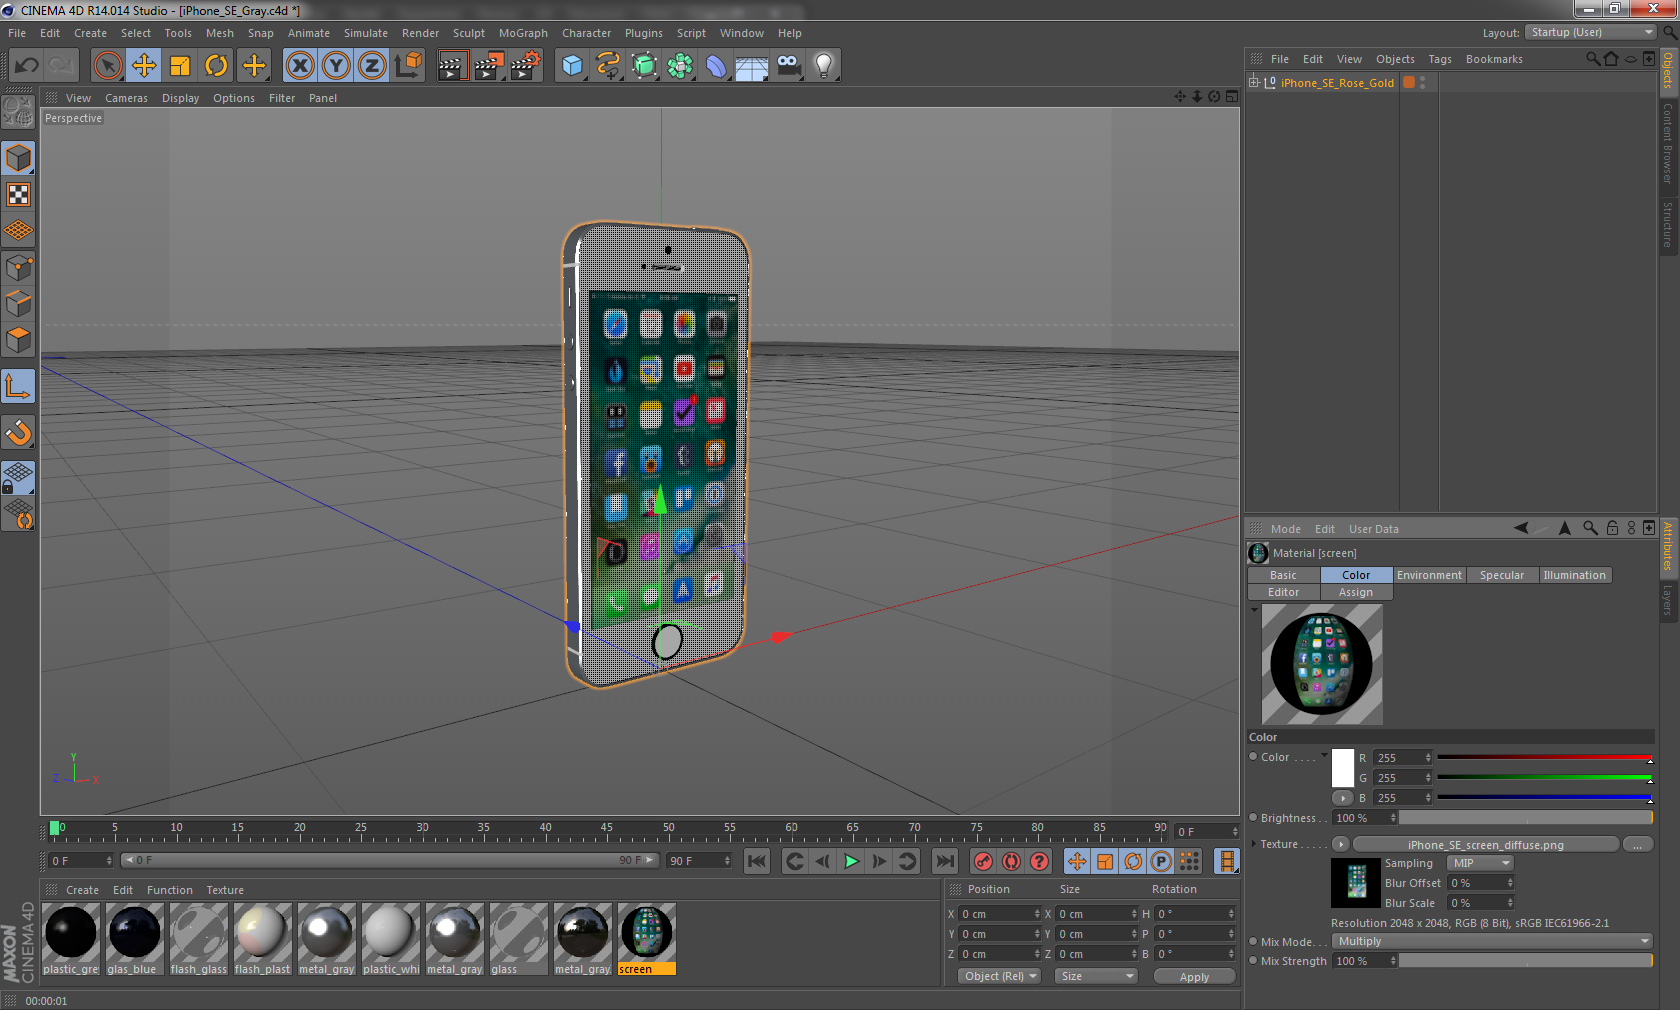Open the Size mode dropdown

click(1096, 976)
